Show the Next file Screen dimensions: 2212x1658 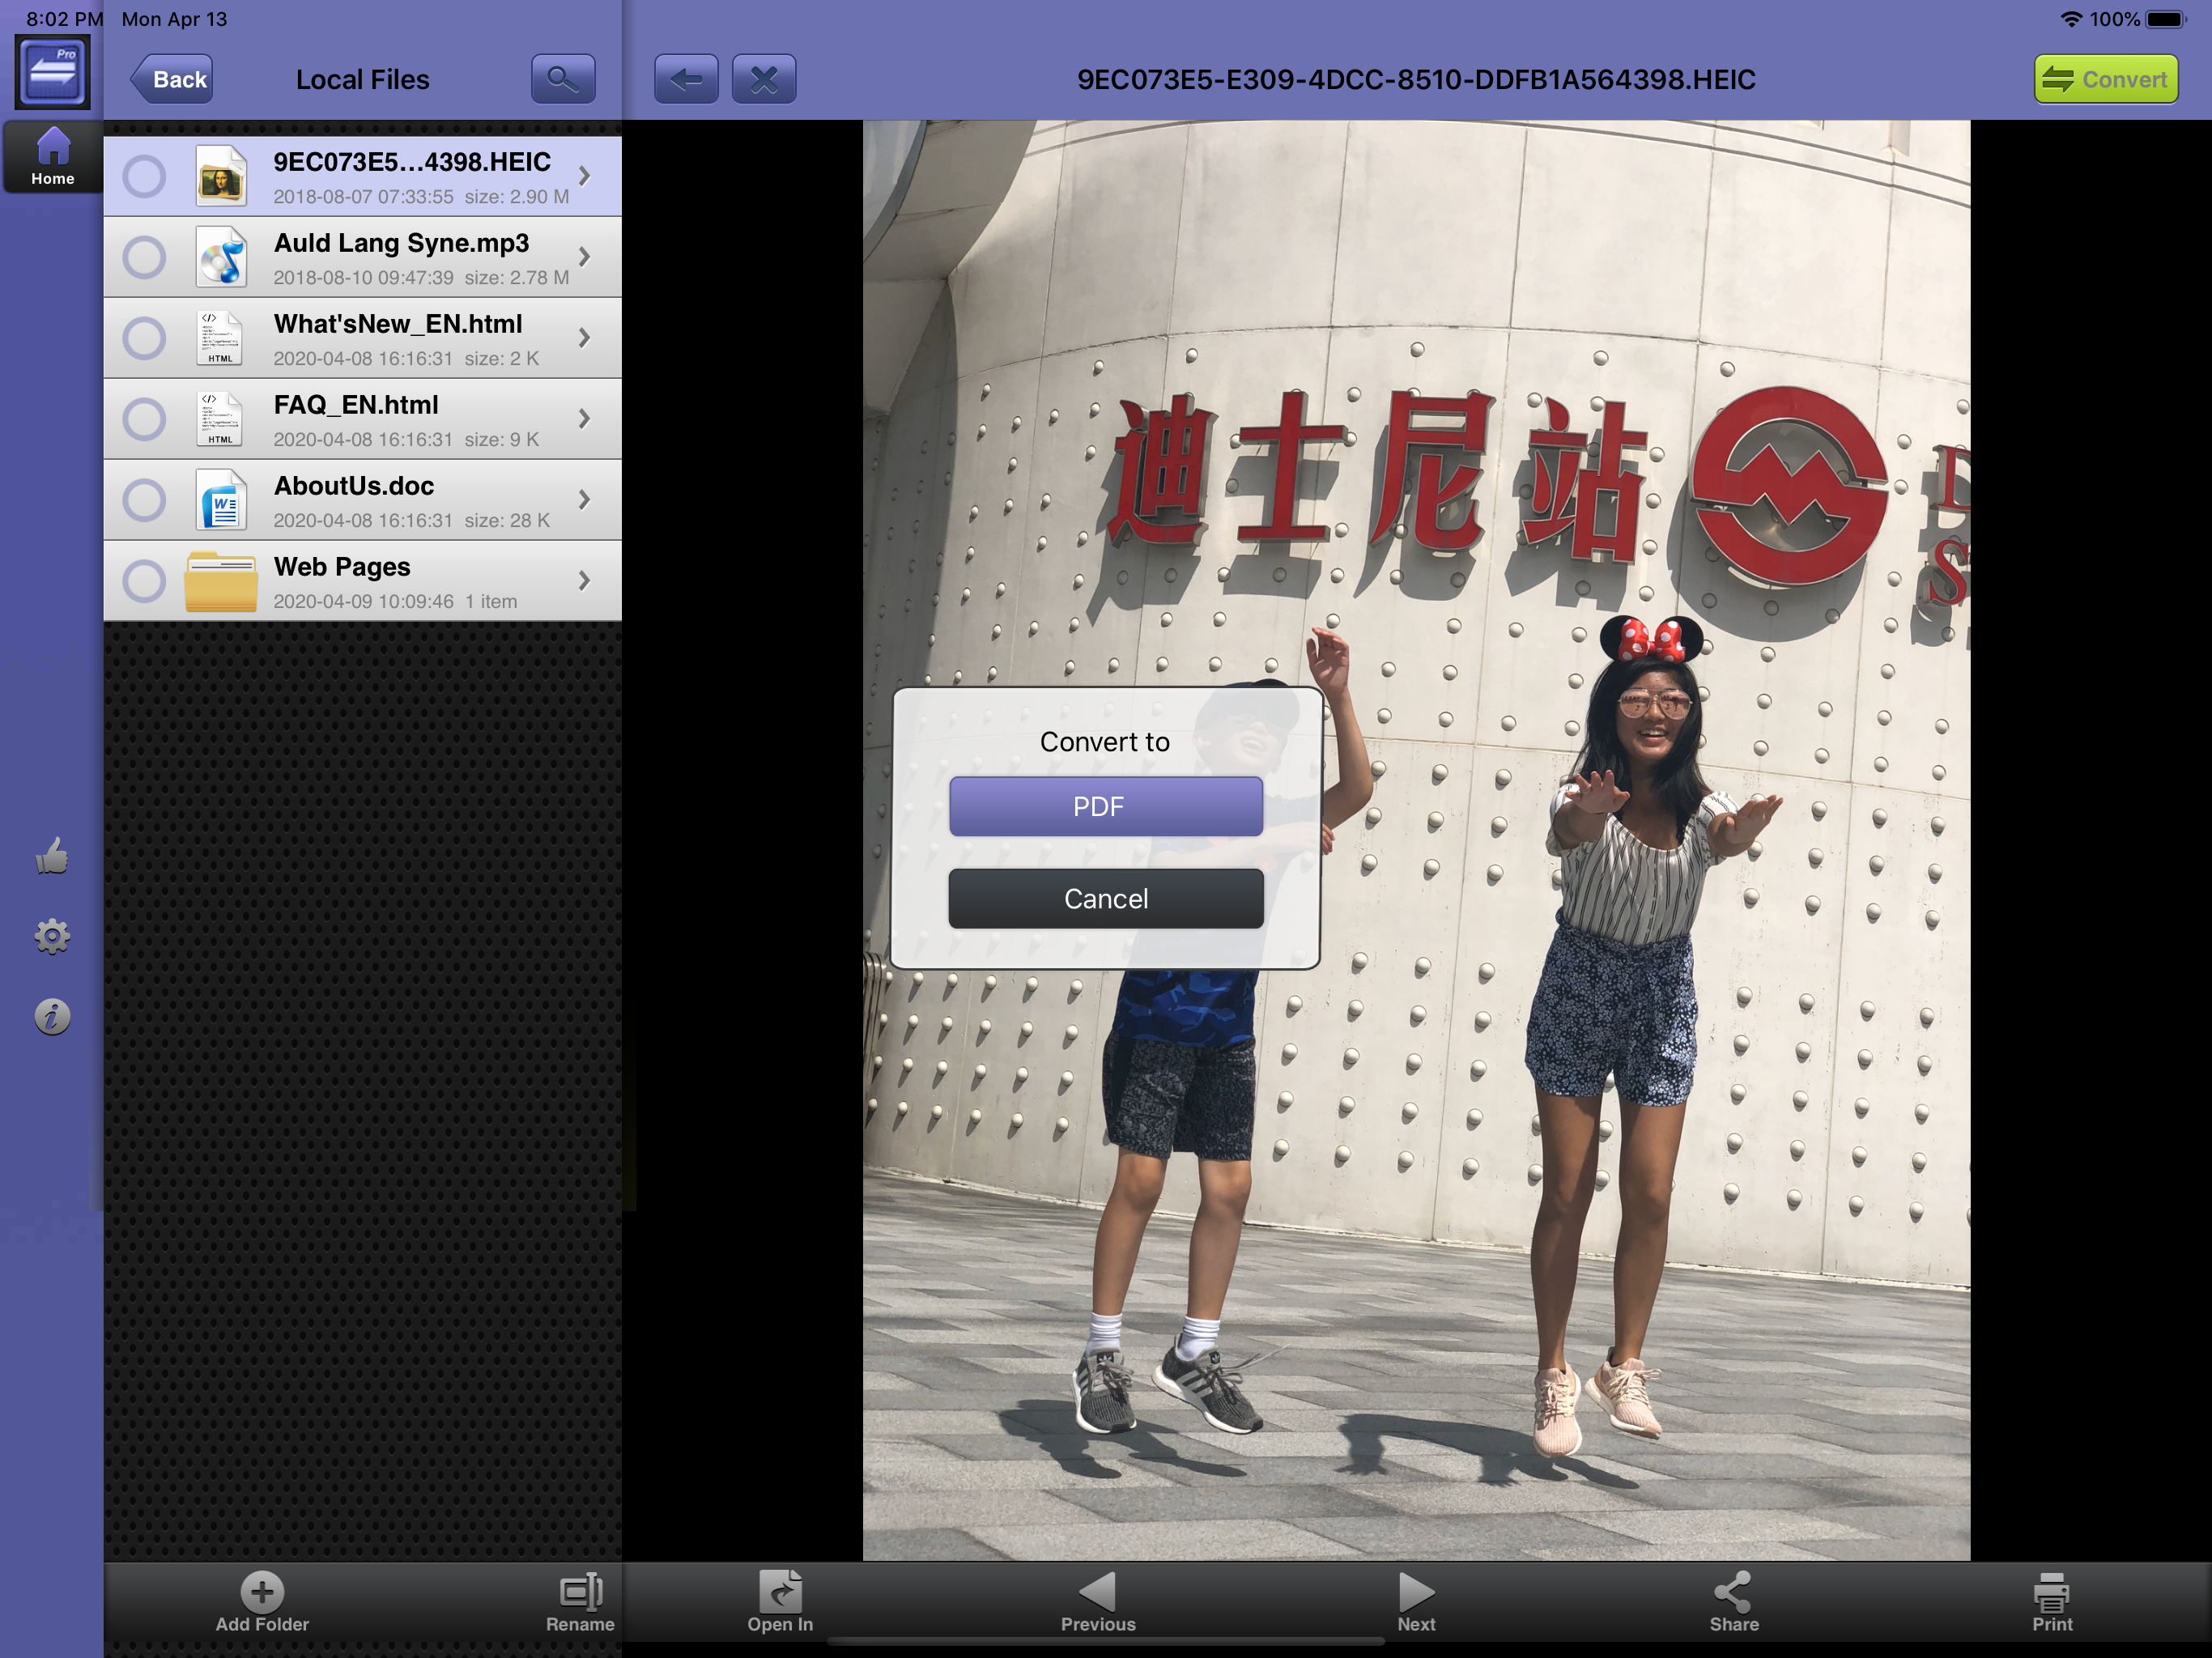coord(1415,1601)
